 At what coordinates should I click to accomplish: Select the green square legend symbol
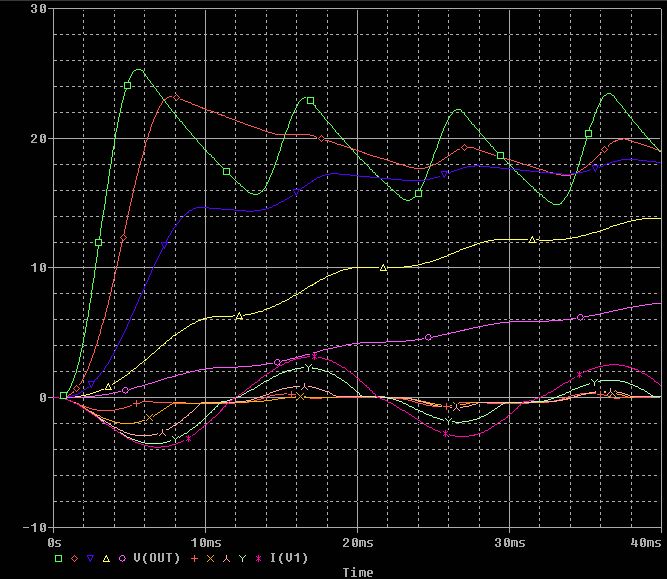59,559
